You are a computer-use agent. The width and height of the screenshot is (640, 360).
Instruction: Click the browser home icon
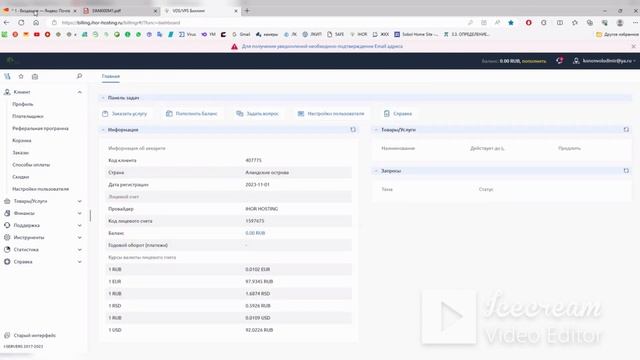[36, 22]
